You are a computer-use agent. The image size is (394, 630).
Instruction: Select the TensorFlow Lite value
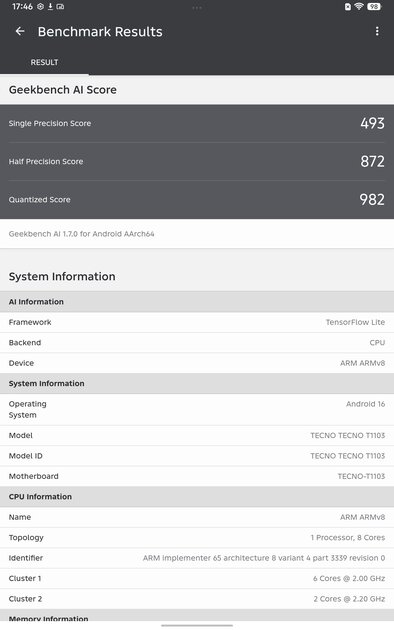point(355,322)
